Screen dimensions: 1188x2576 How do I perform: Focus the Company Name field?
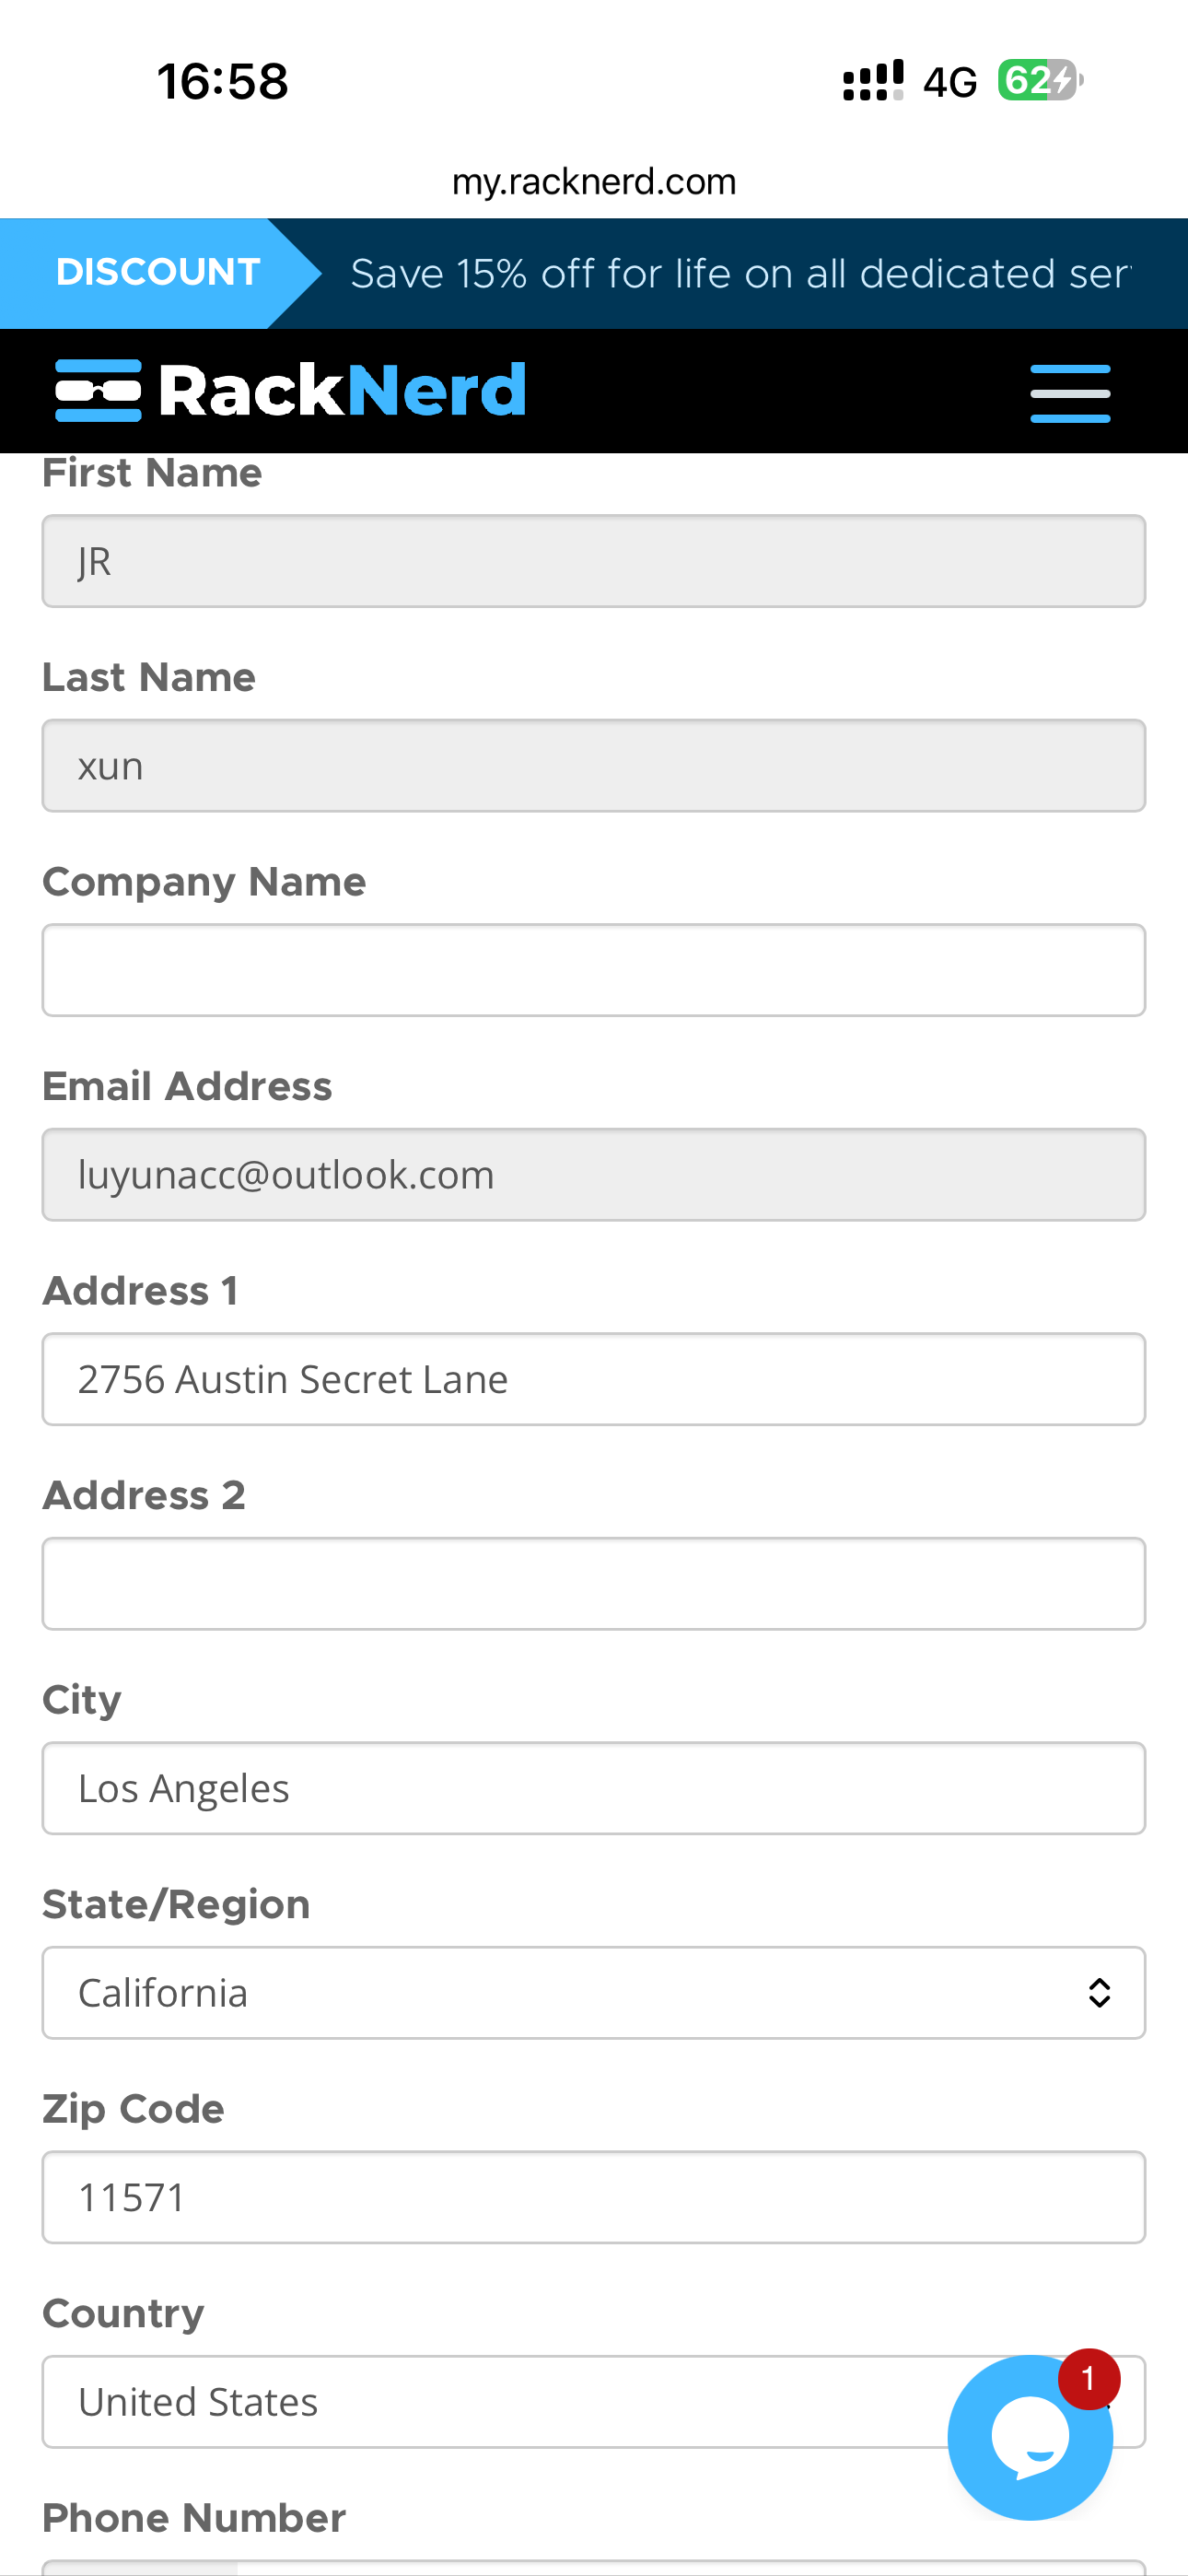(x=594, y=970)
